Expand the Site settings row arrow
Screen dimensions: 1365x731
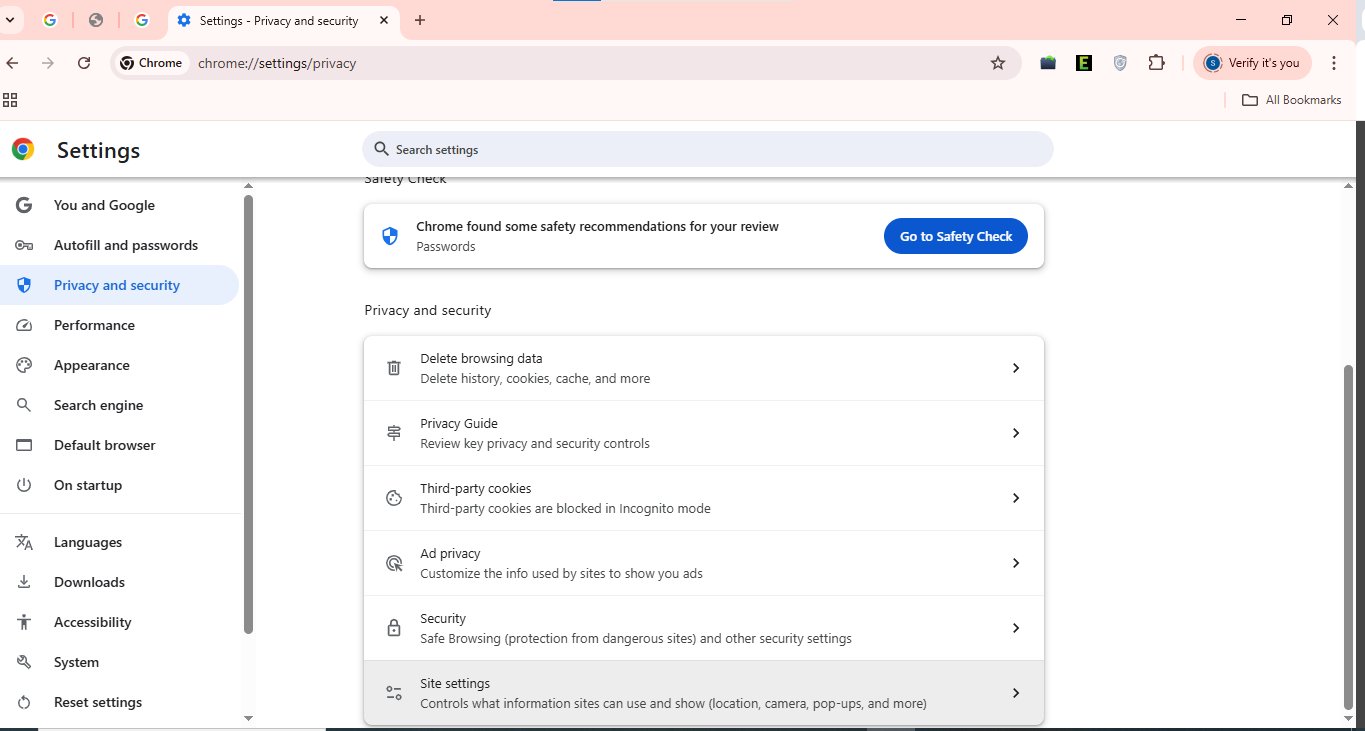(1015, 693)
